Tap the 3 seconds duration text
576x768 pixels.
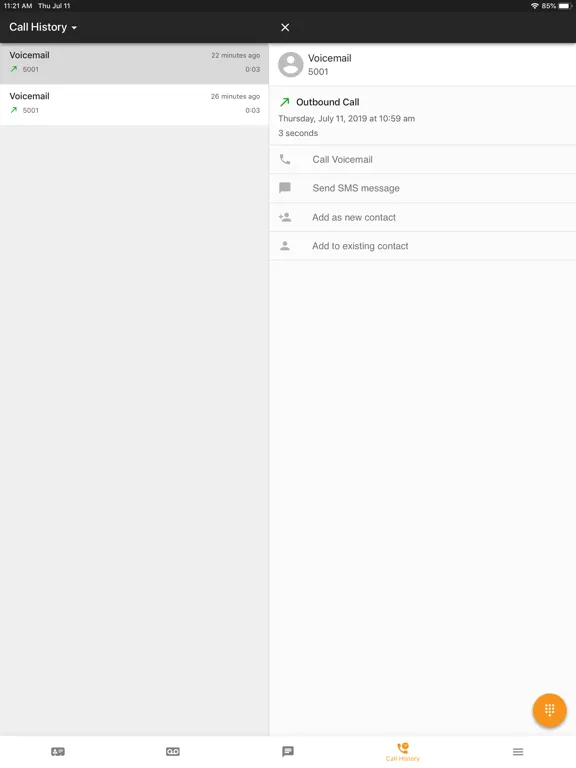[x=298, y=133]
